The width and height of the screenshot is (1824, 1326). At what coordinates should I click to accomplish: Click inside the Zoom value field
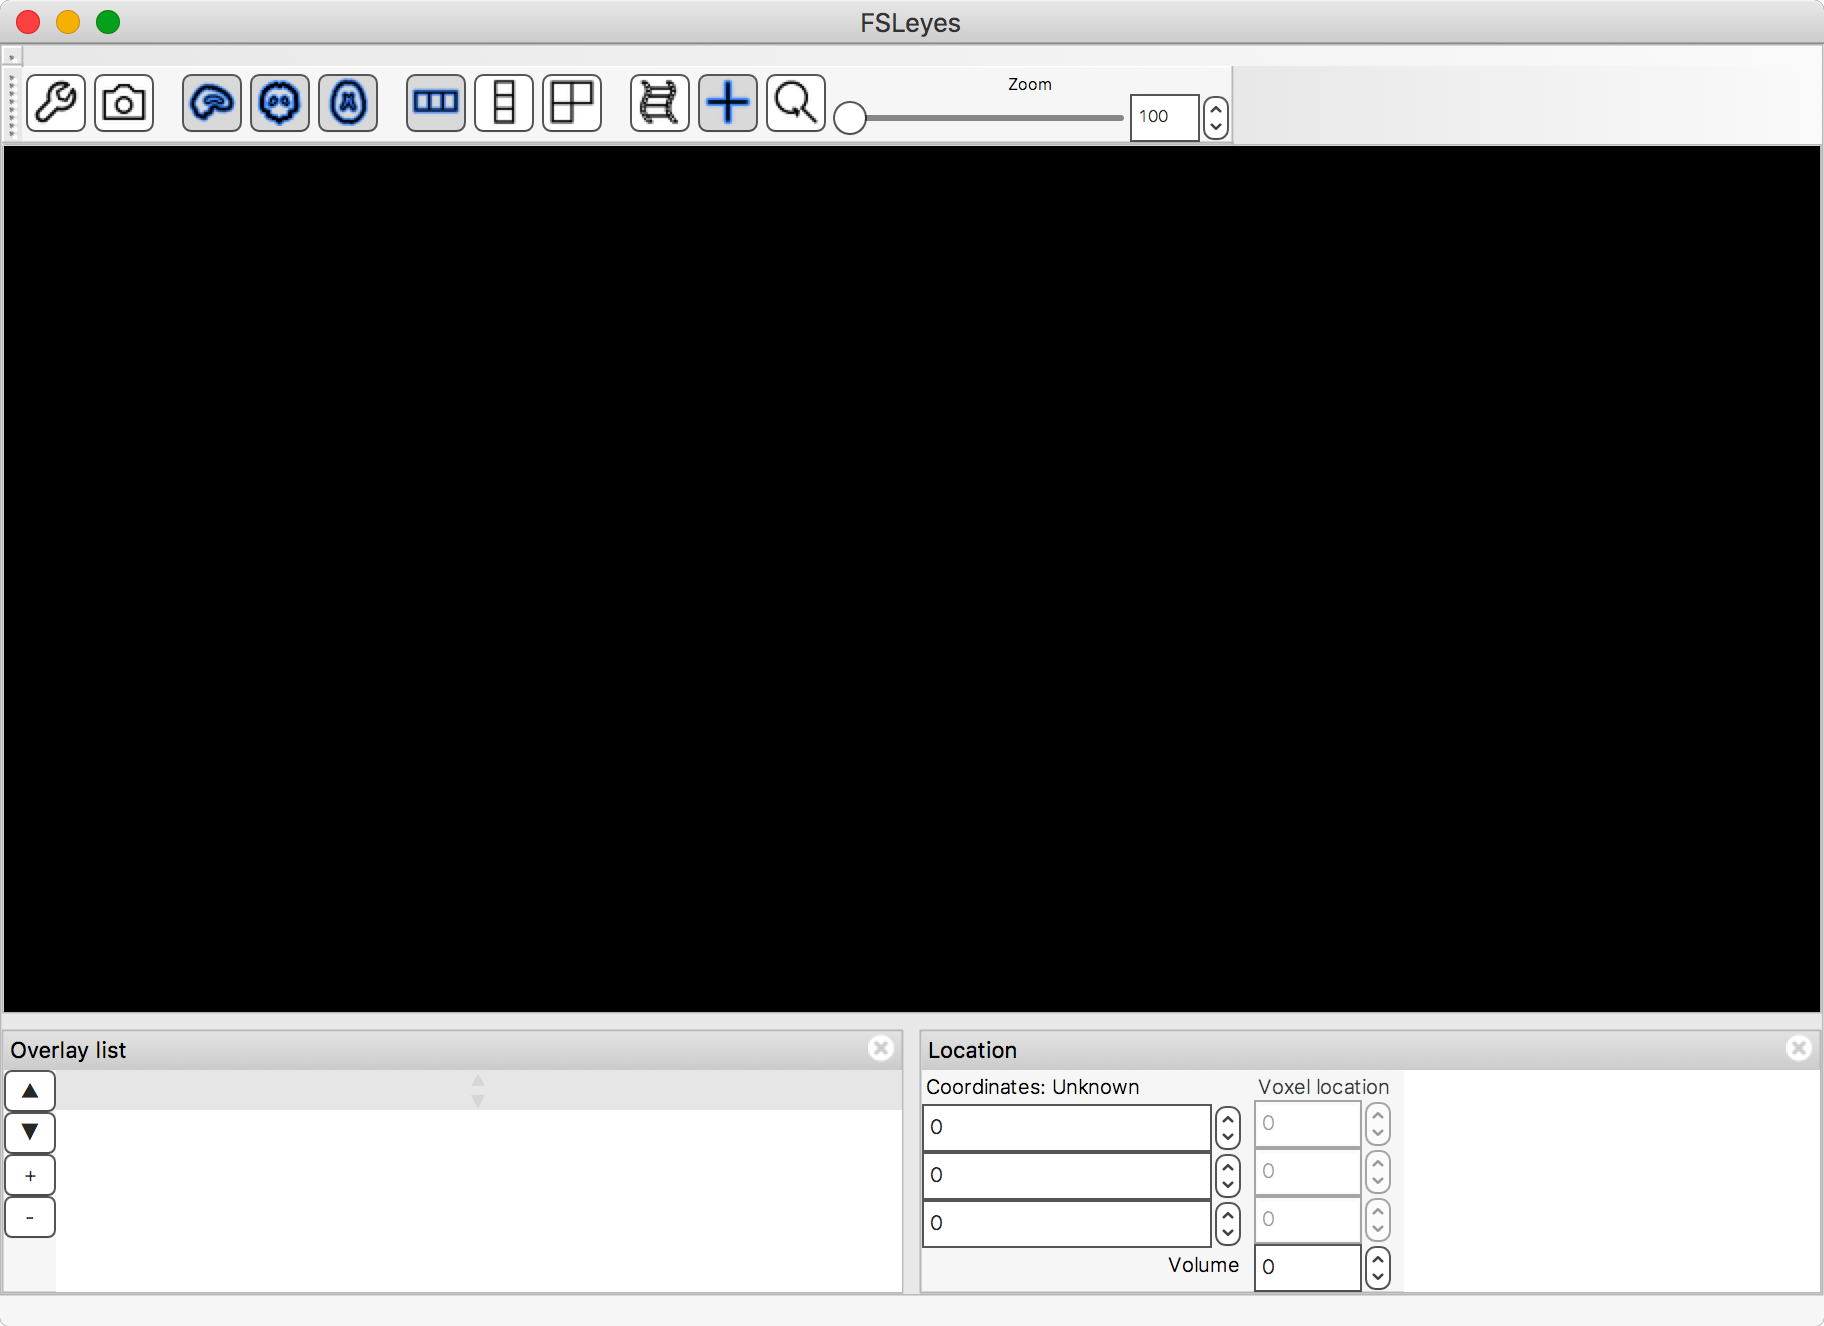[1163, 117]
